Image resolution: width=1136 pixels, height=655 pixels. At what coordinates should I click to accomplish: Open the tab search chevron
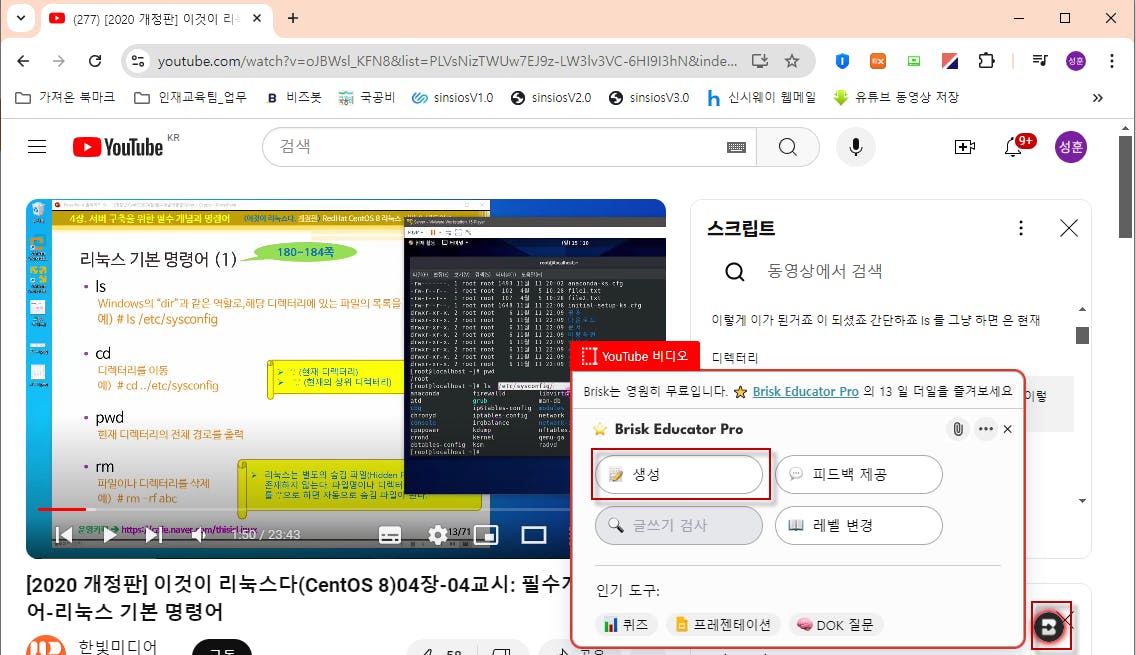(x=21, y=18)
